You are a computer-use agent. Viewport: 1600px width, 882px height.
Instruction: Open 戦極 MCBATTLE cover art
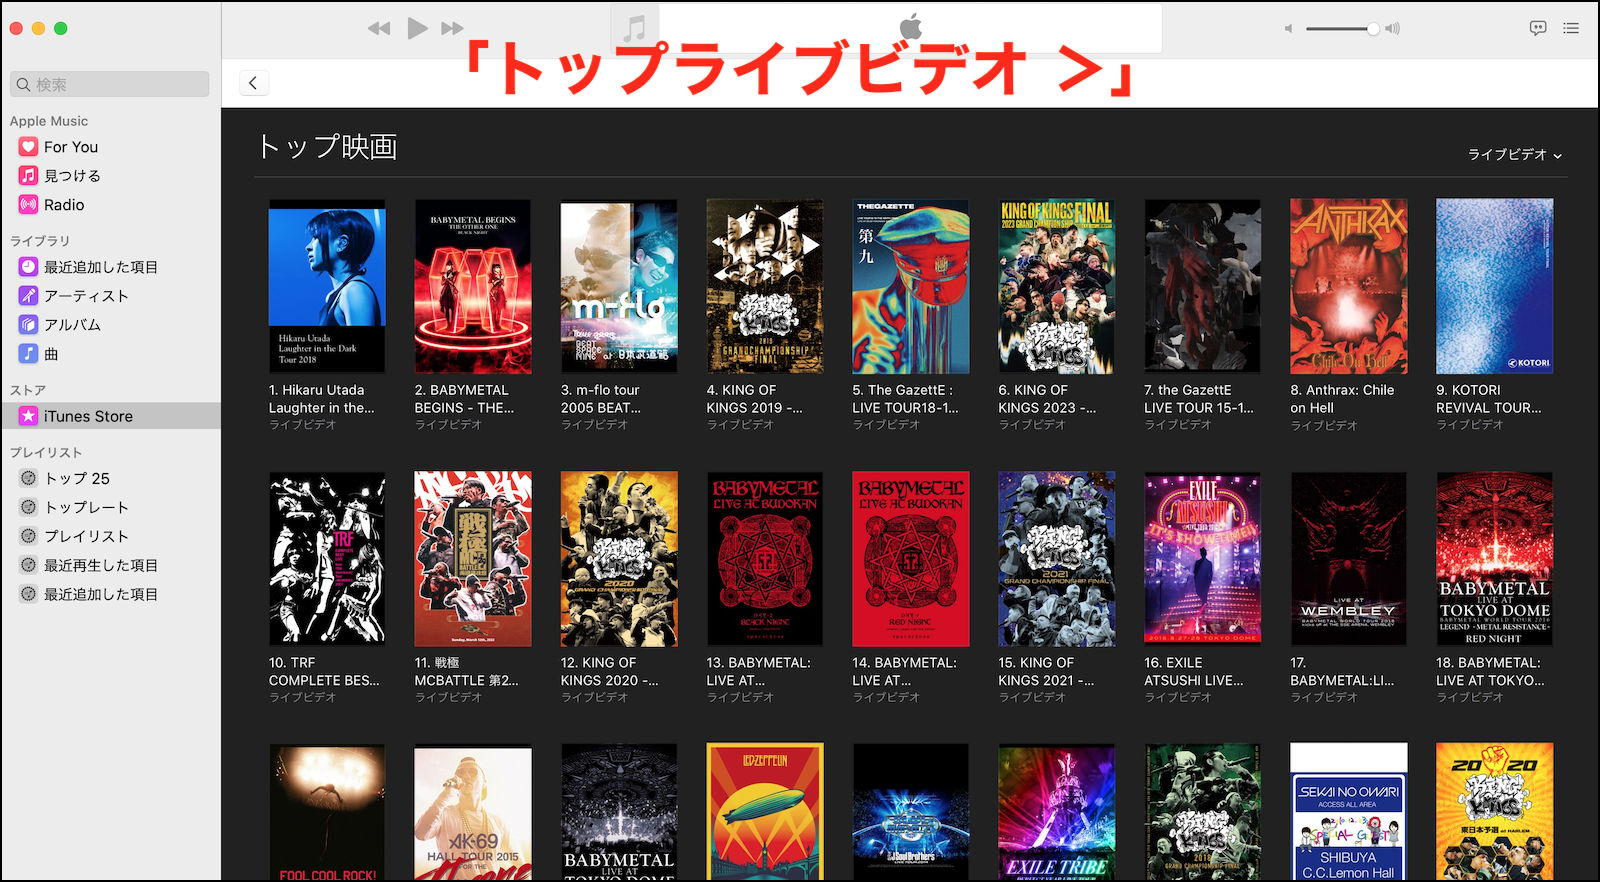pyautogui.click(x=473, y=559)
